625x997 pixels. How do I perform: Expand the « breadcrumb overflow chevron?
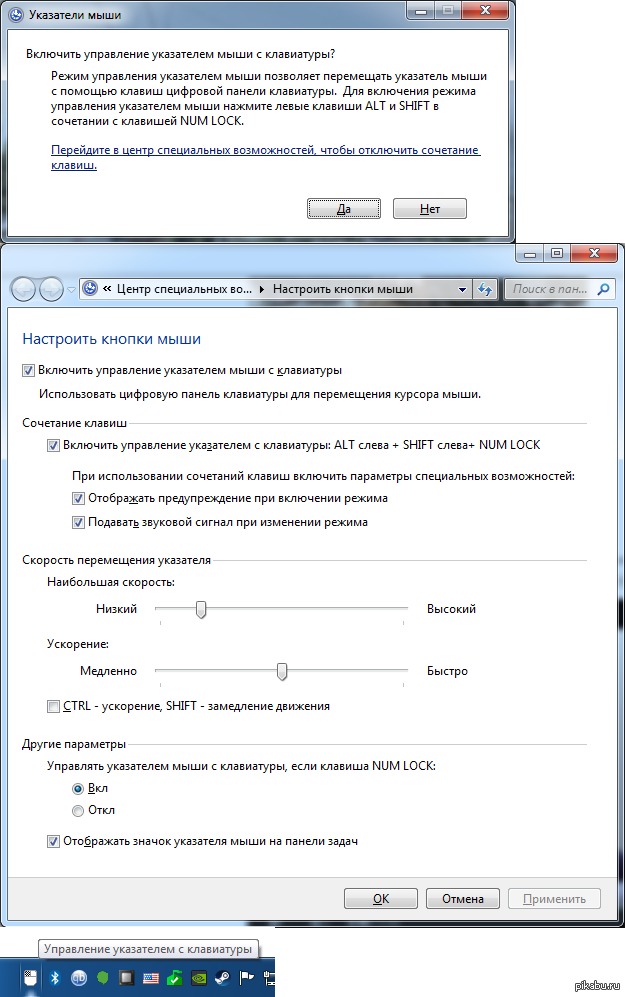pos(107,289)
